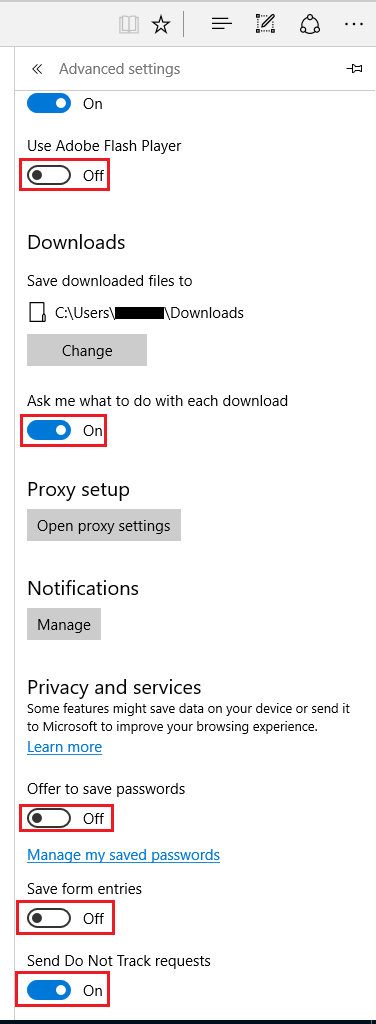This screenshot has width=376, height=1024.
Task: Toggle the topmost On switch
Action: tap(49, 103)
